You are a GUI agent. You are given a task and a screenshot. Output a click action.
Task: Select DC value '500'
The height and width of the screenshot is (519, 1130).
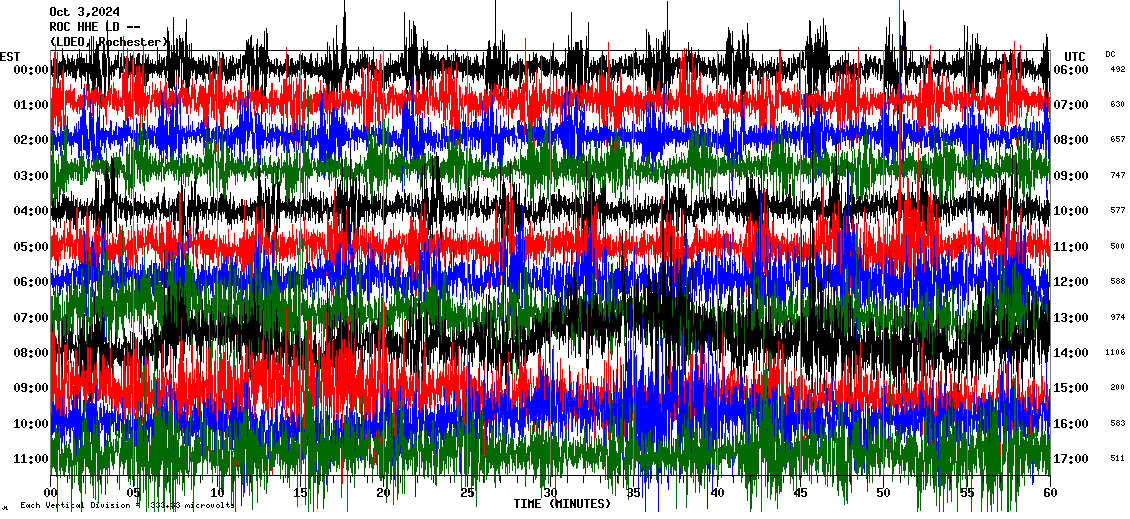1118,246
